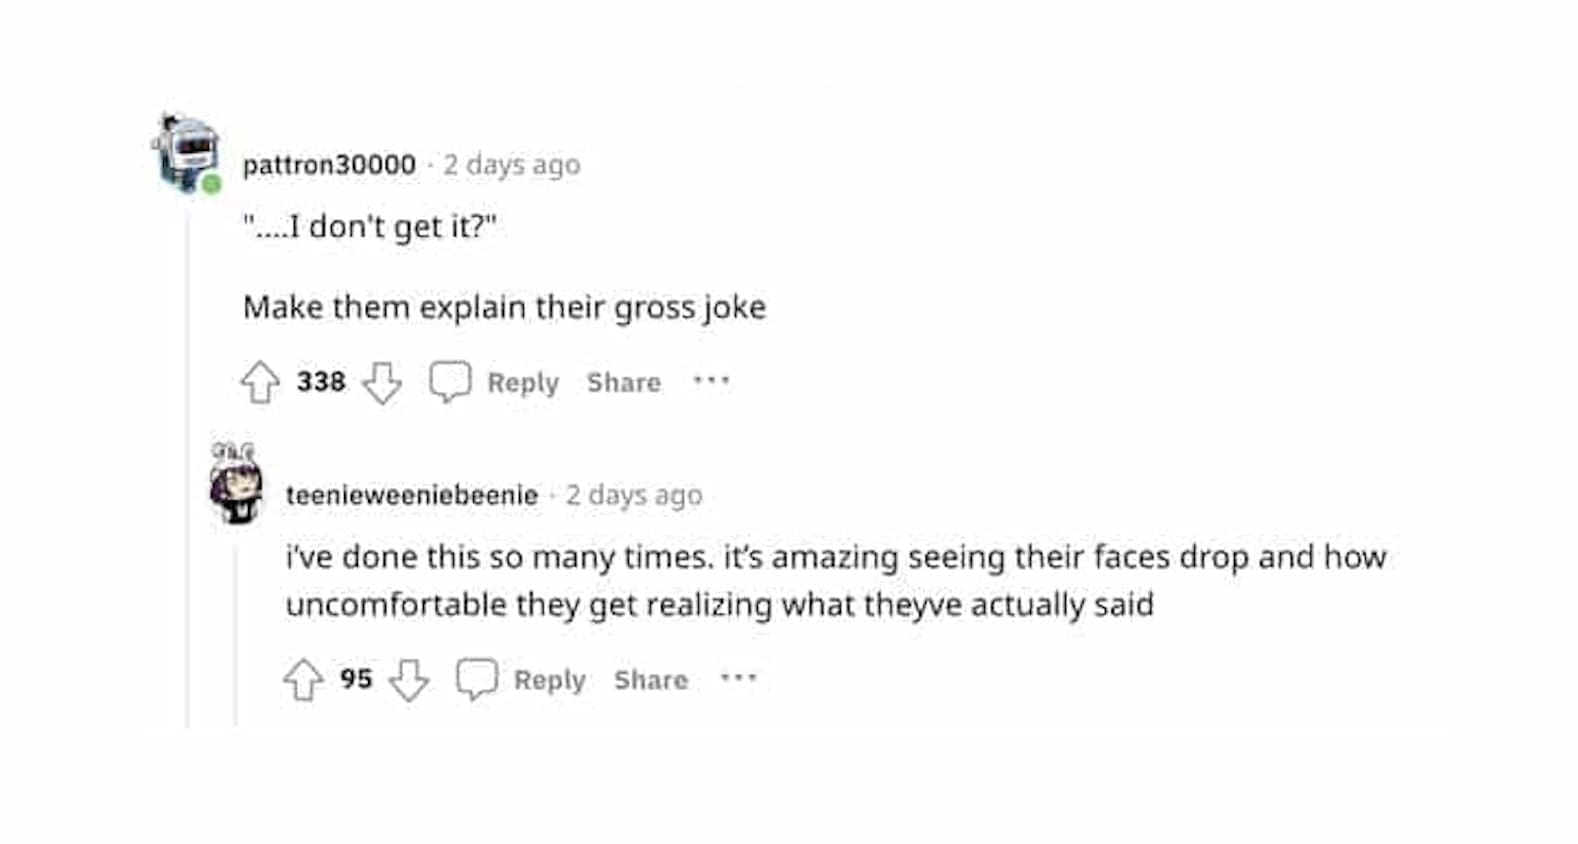Visit the teenieweeniebeenie username profile link
This screenshot has height=844, width=1578.
click(412, 495)
